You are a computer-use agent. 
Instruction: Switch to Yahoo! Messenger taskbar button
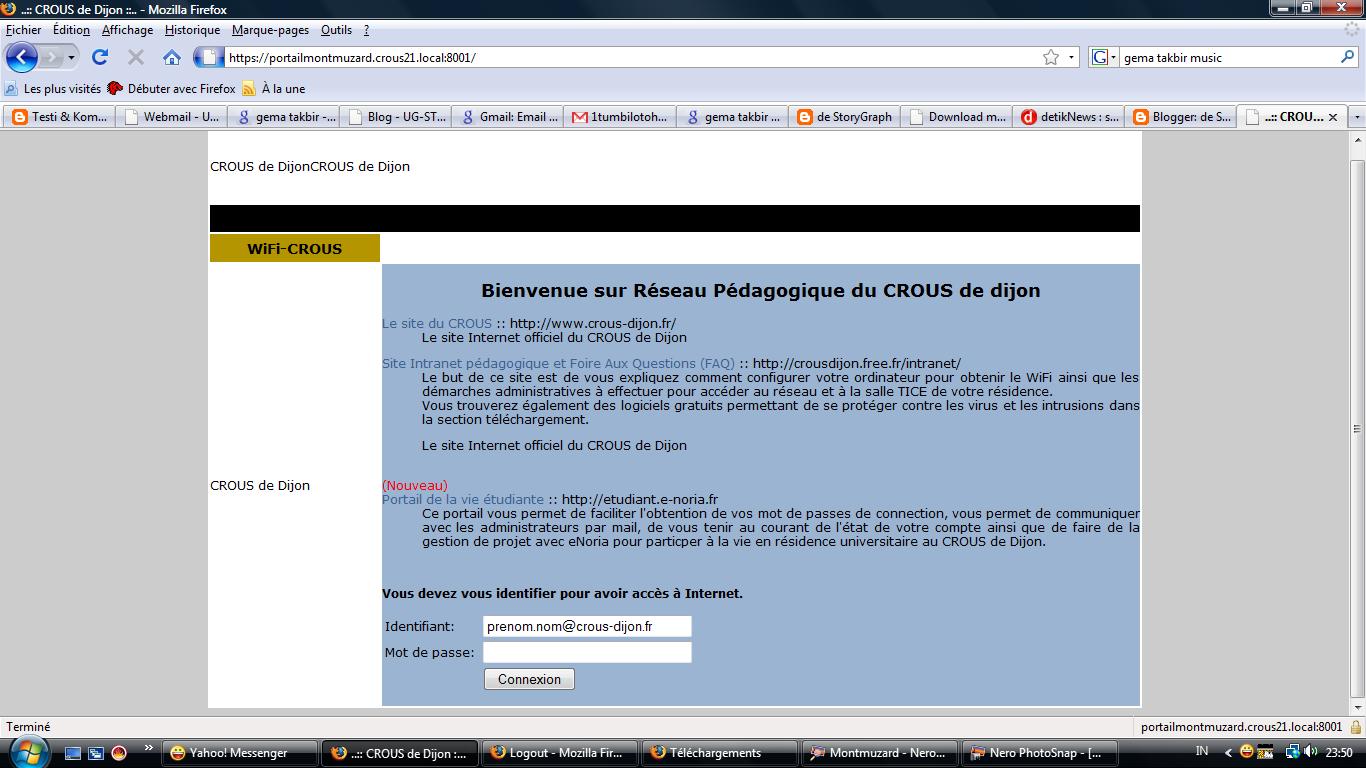point(240,753)
